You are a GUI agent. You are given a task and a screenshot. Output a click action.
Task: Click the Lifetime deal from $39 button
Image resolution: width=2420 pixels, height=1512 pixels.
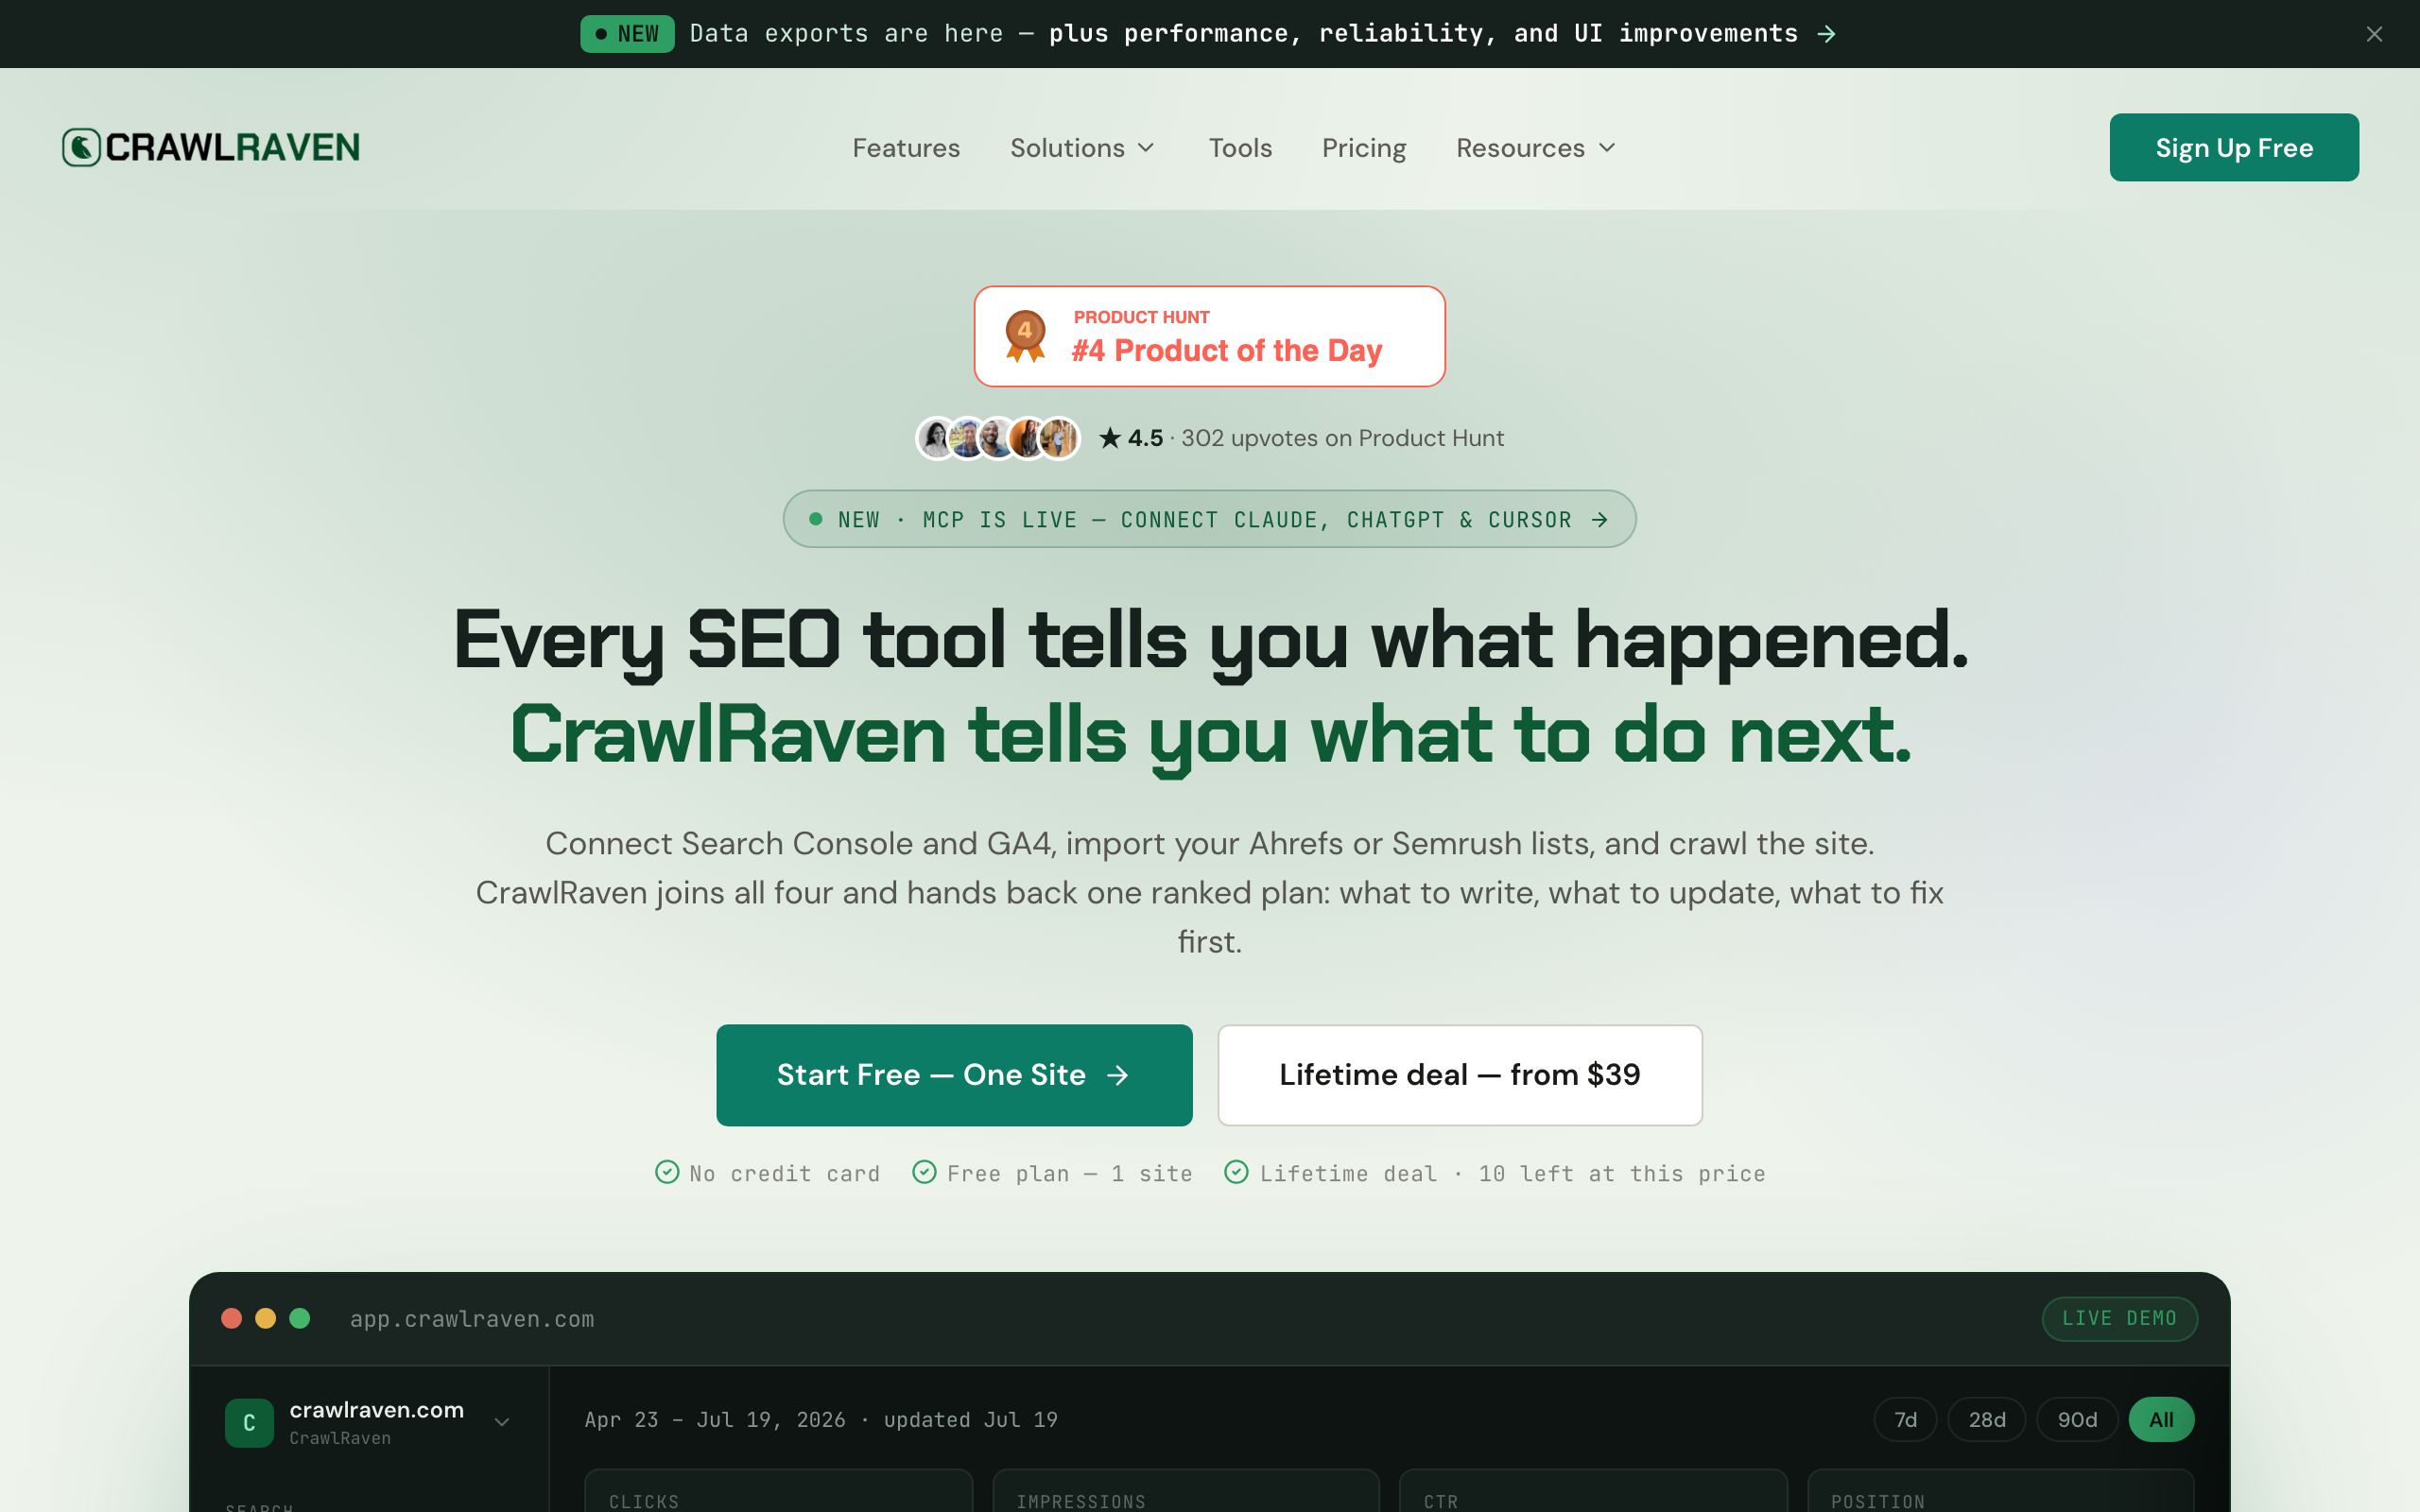[1460, 1075]
